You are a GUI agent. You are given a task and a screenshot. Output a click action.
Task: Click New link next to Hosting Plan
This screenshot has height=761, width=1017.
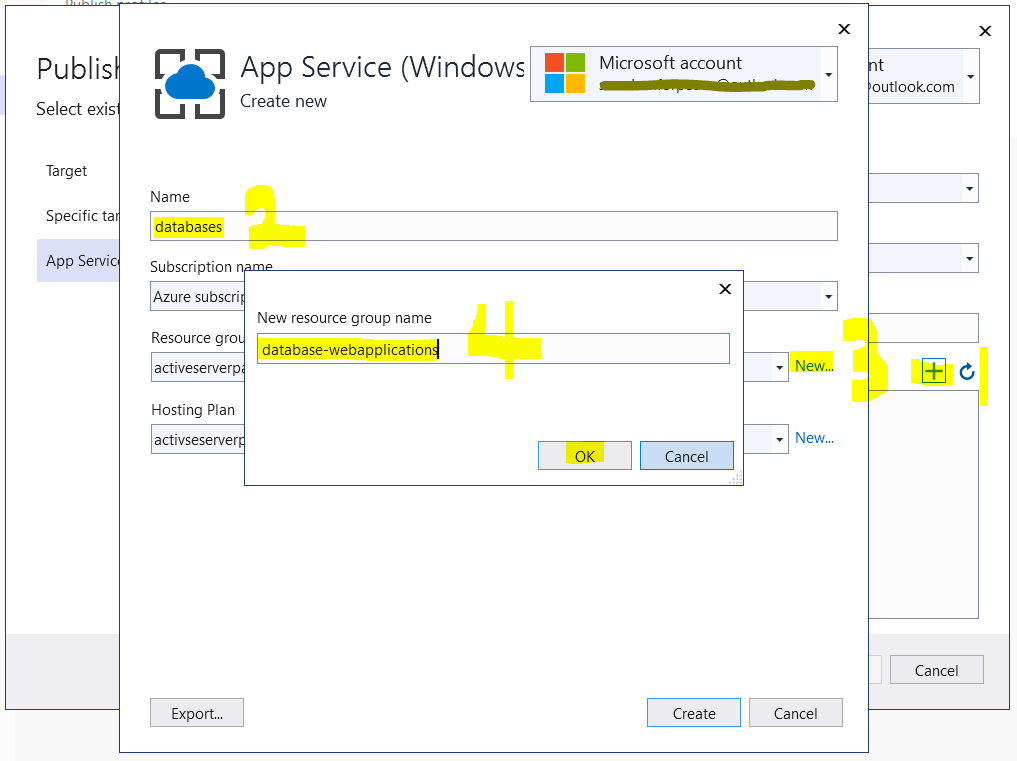click(814, 438)
